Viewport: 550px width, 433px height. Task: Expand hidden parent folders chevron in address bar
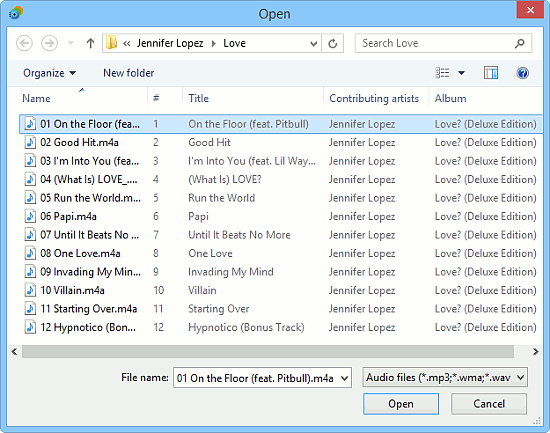[x=127, y=44]
